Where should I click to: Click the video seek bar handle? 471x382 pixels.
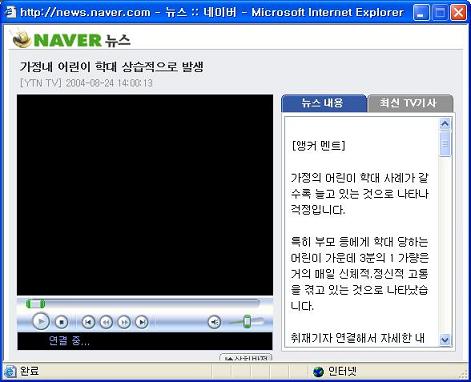tap(35, 304)
